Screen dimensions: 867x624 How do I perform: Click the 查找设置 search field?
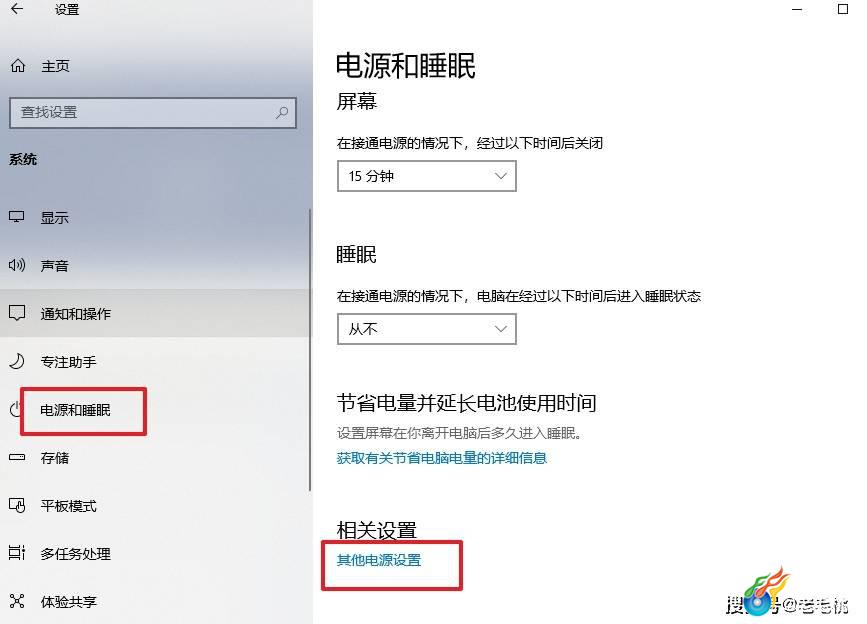click(153, 113)
